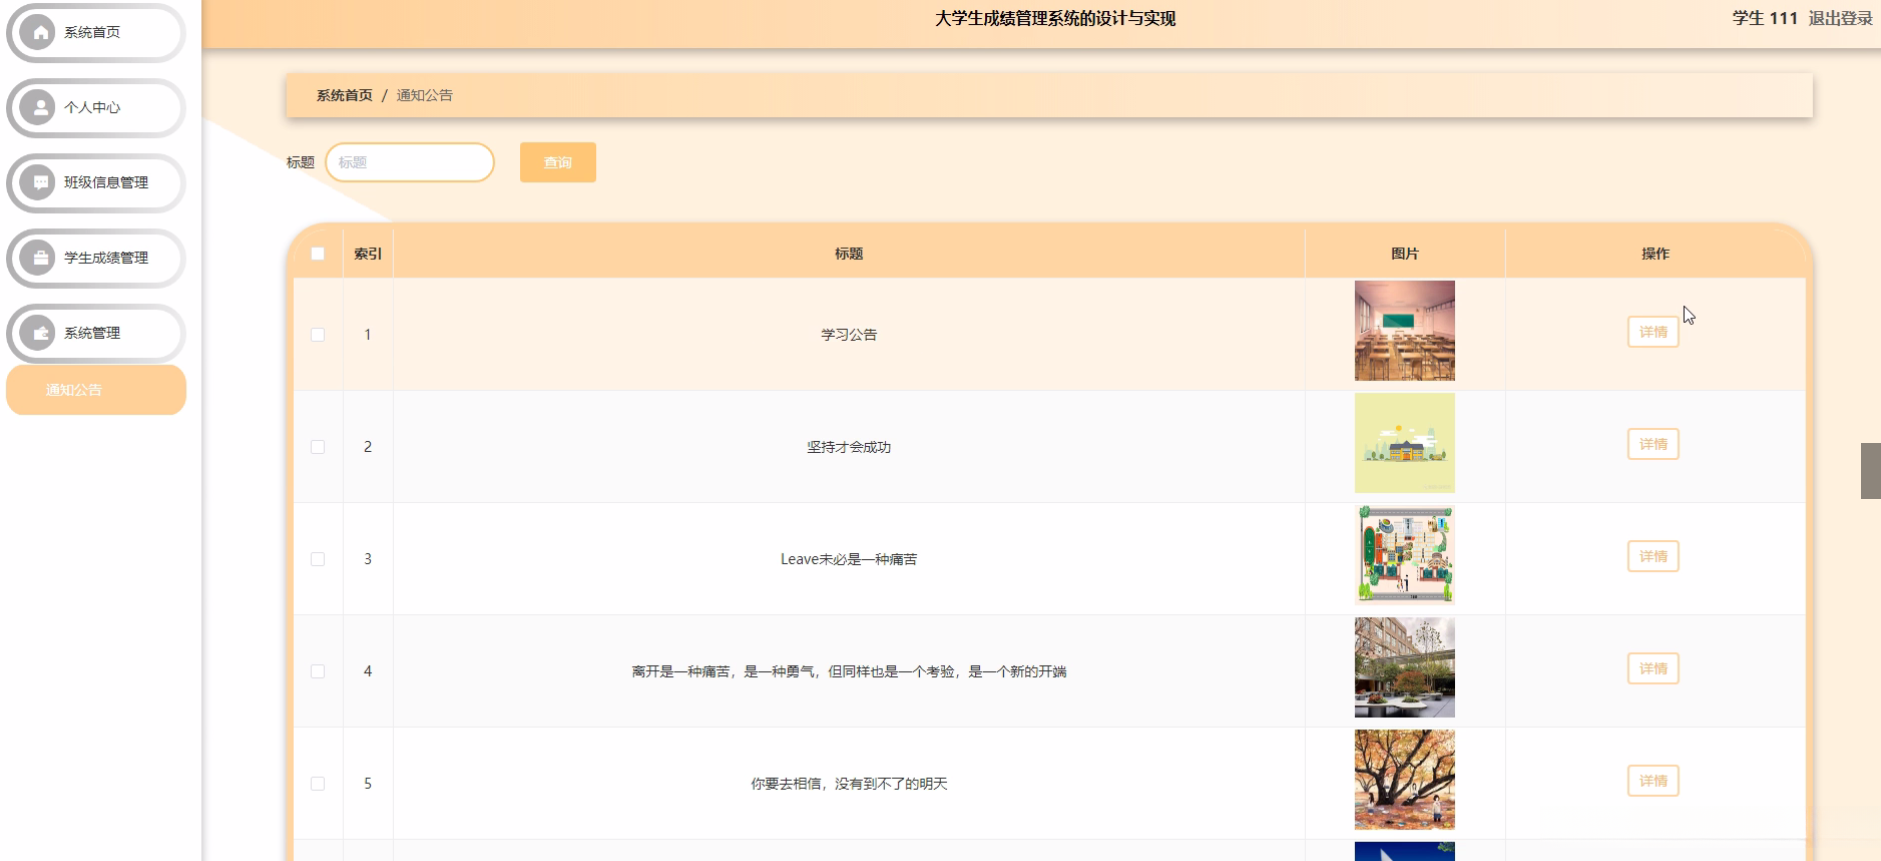Screen dimensions: 1881x861
Task: Click the 操作 column header
Action: (x=1655, y=254)
